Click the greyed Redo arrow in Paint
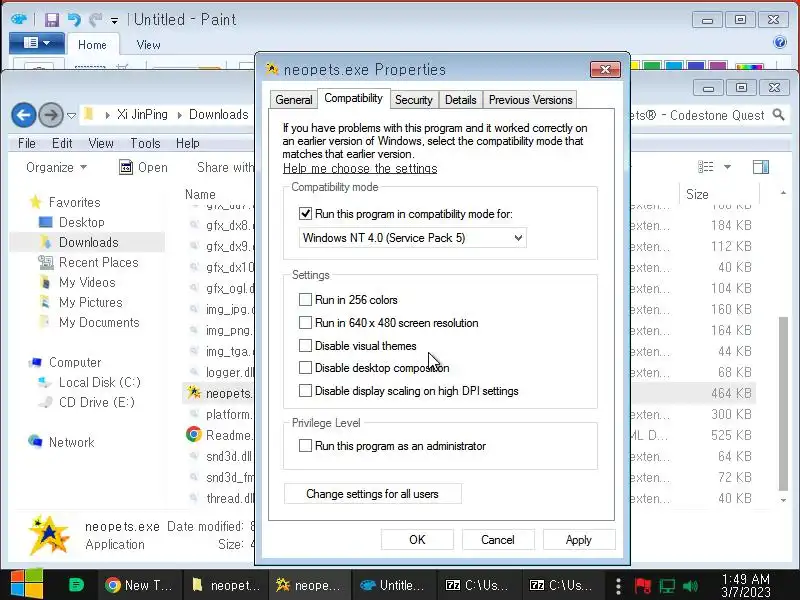This screenshot has width=800, height=600. coord(95,20)
